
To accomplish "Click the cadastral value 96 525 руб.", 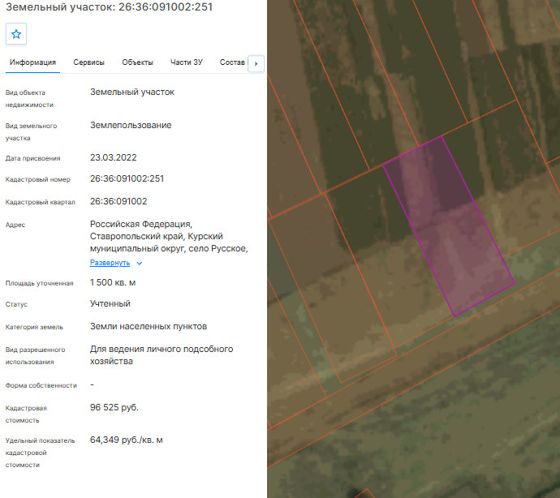I will pos(114,407).
